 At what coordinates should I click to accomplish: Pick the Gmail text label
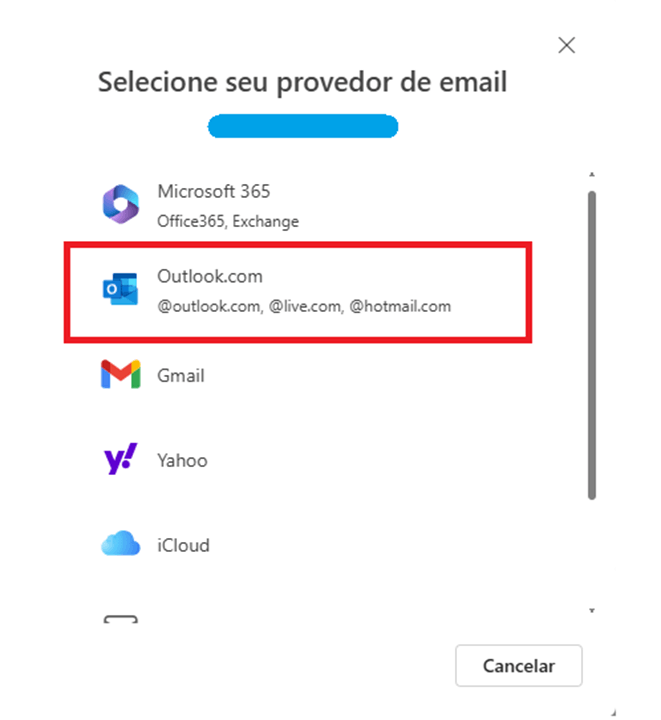(x=181, y=376)
